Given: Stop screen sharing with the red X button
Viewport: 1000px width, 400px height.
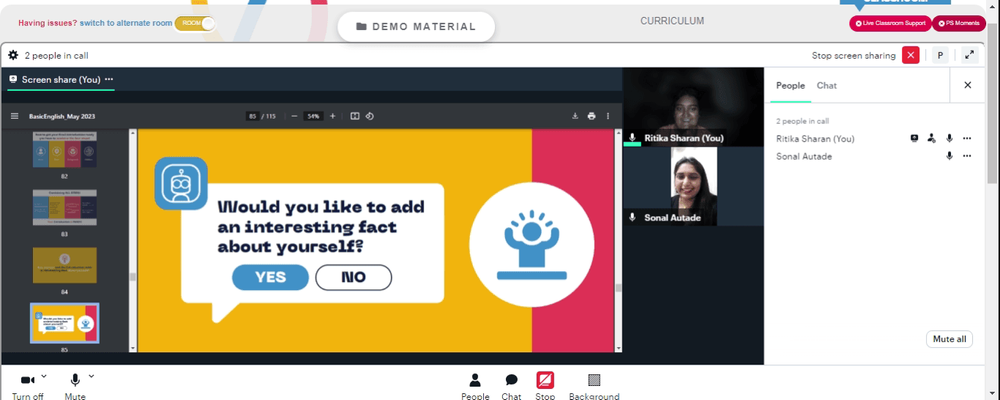Looking at the screenshot, I should (x=910, y=56).
